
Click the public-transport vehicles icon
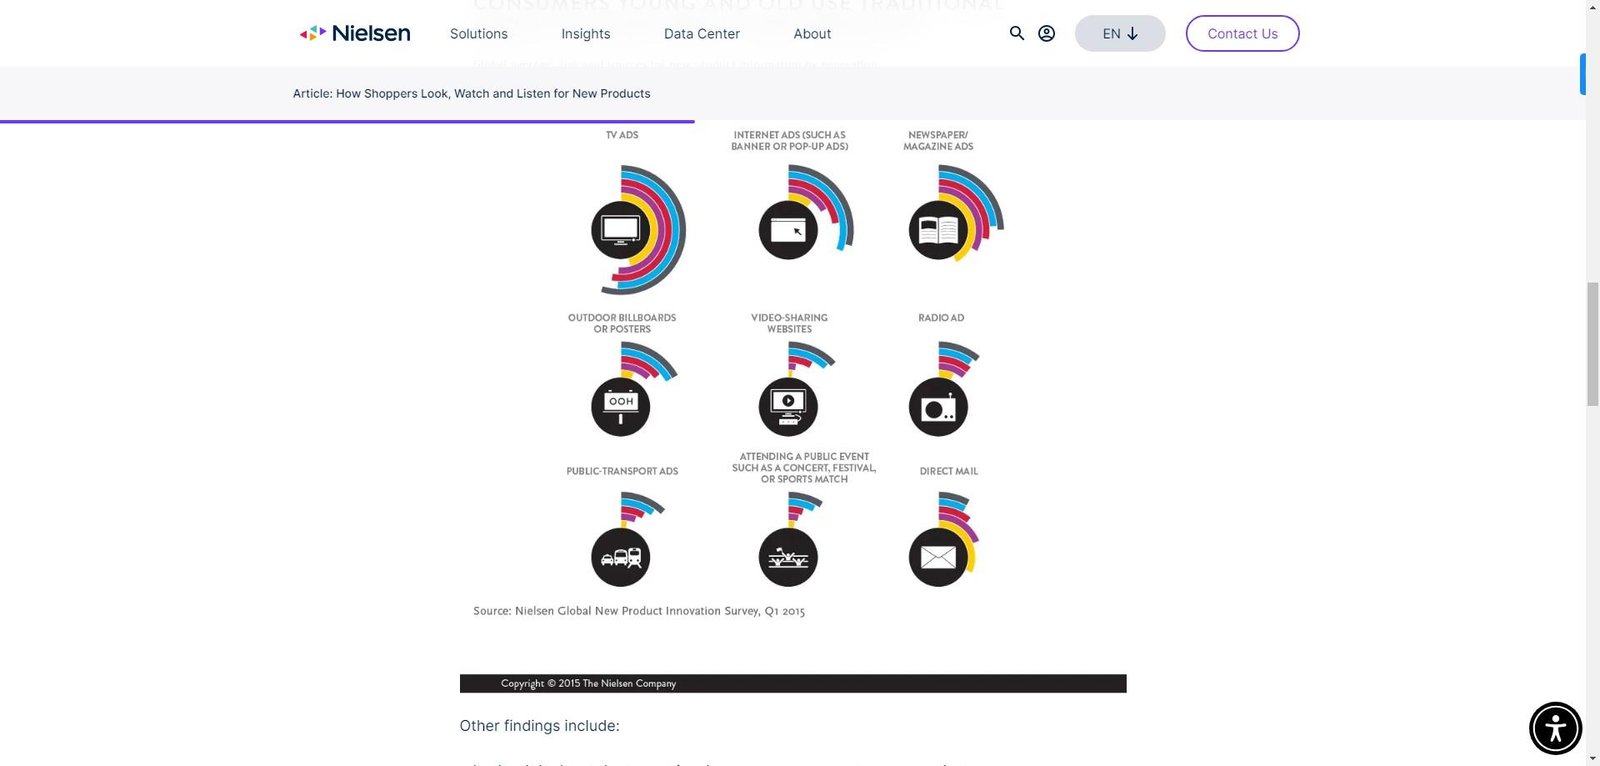[621, 557]
